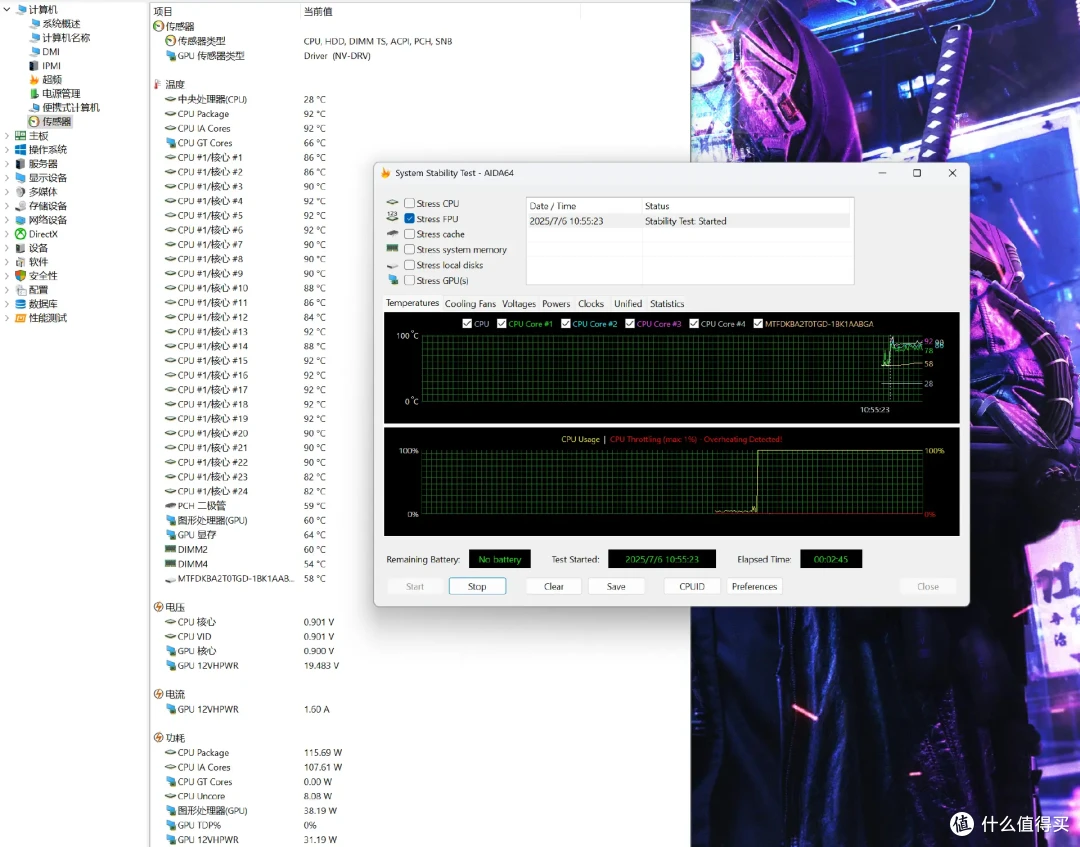
Task: Click the 多媒体 multimedia icon
Action: tap(20, 191)
